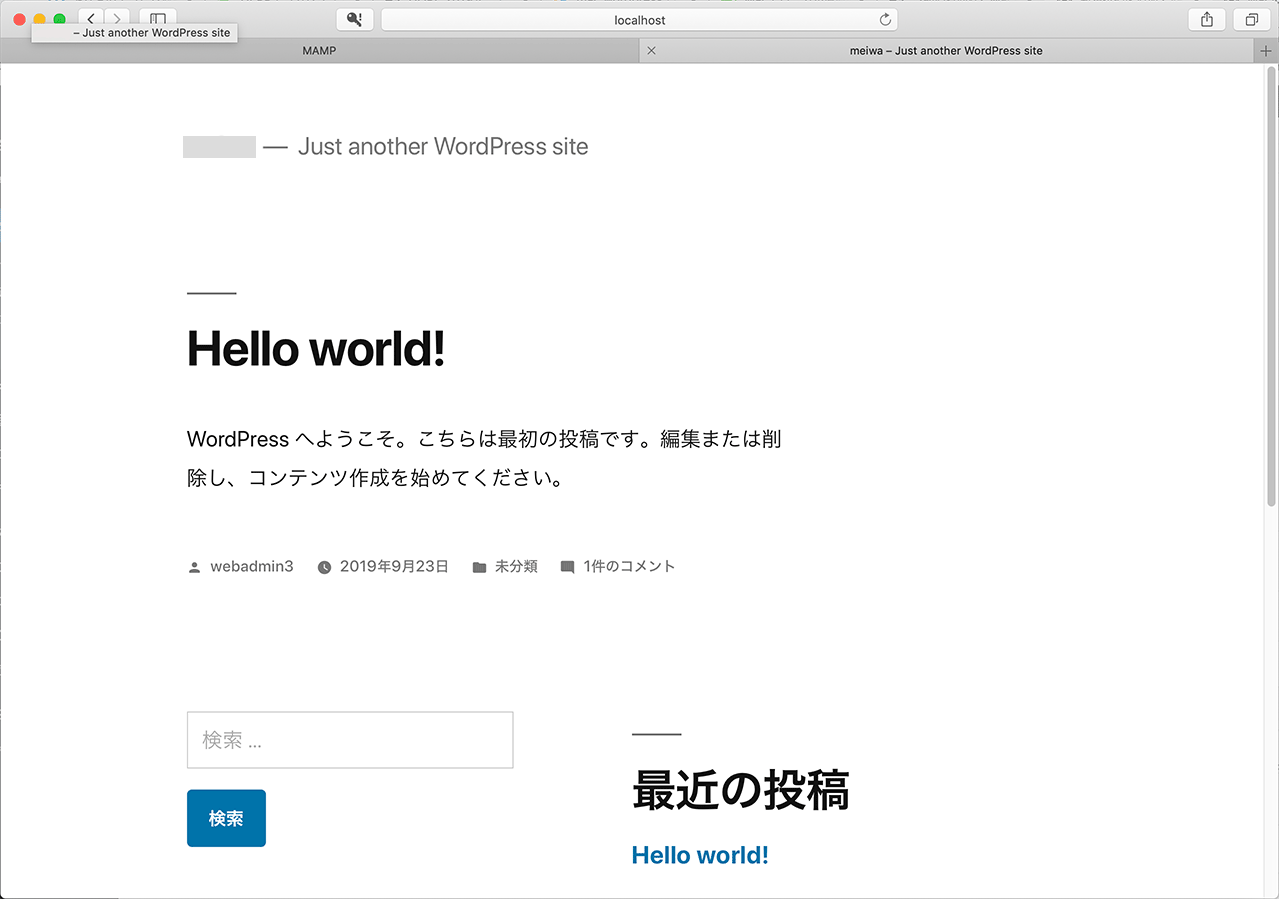
Task: Click the 最近の投稿 heading
Action: click(x=741, y=790)
